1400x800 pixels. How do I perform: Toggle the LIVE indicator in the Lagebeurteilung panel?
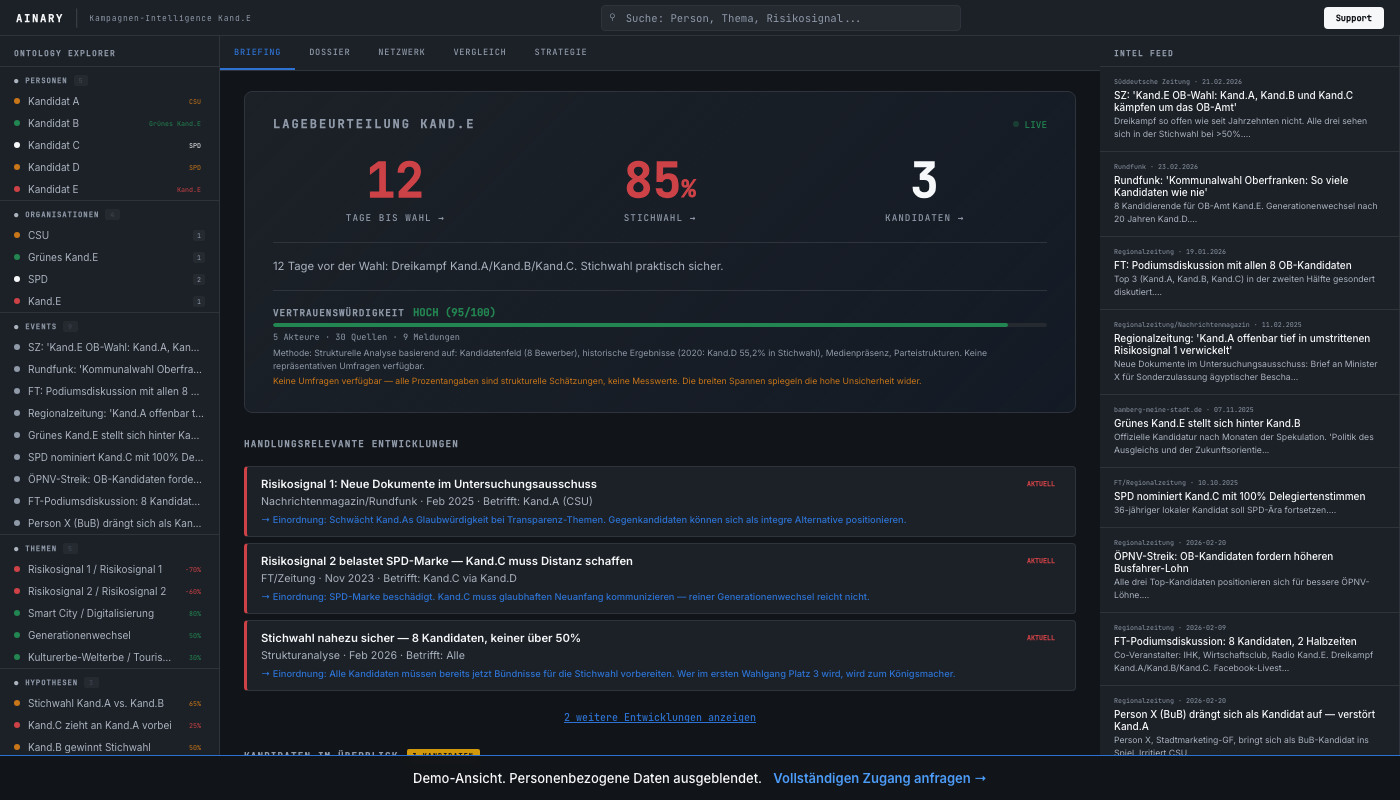pos(1031,124)
